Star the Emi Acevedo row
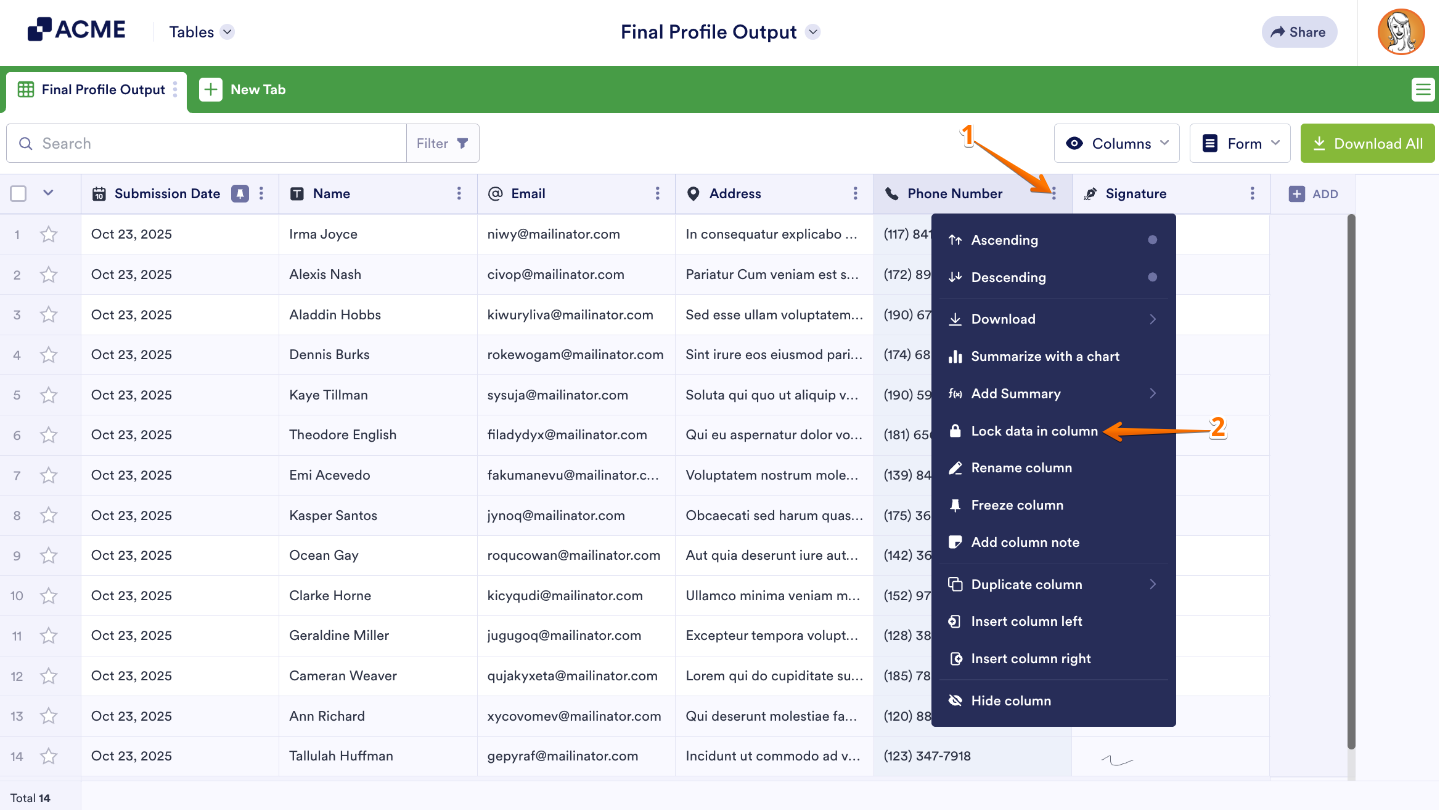 click(48, 475)
